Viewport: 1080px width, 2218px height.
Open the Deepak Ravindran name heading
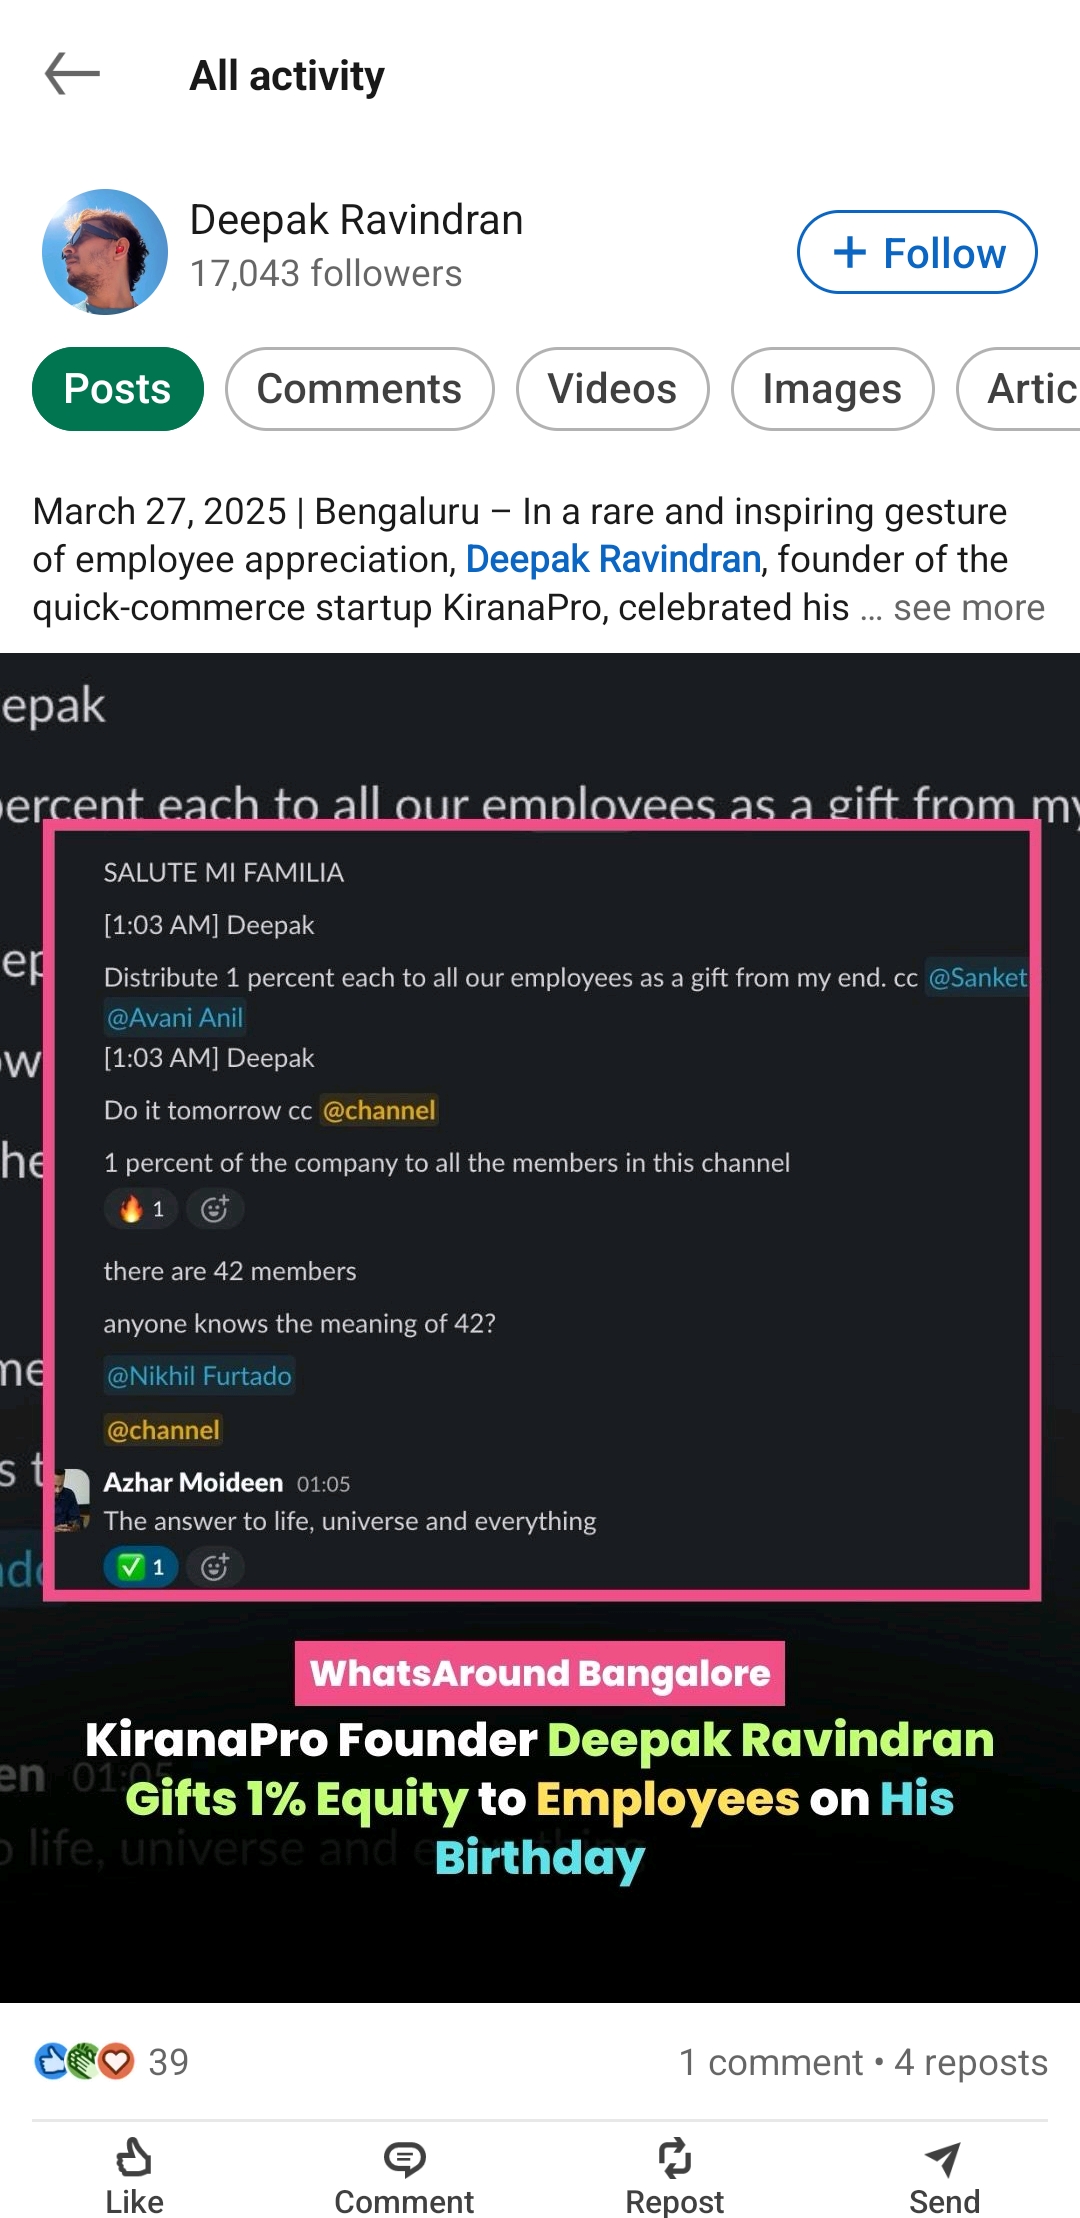356,220
